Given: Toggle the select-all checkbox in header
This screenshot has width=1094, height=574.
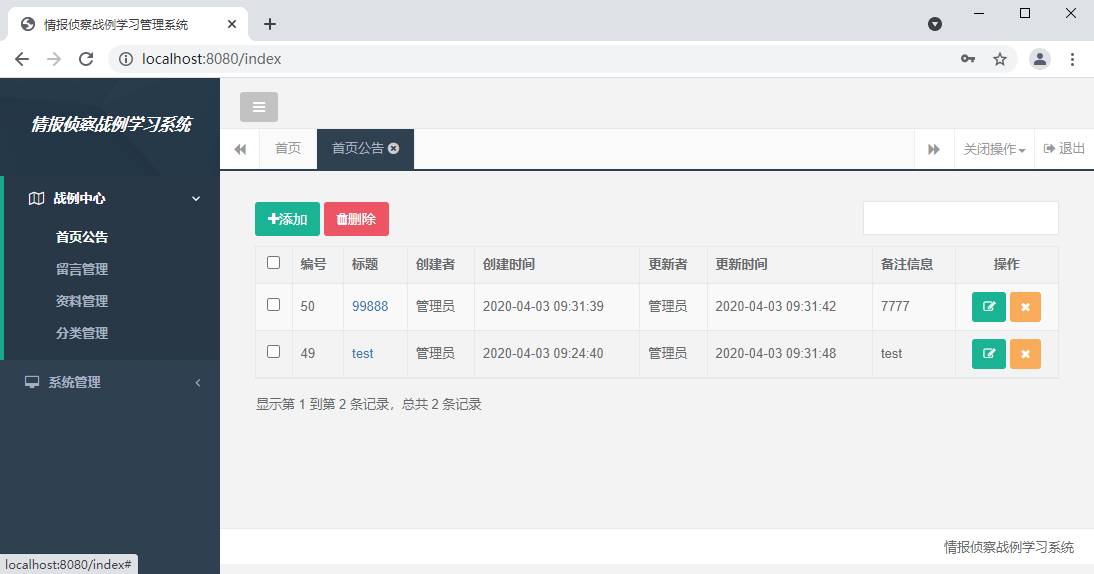Looking at the screenshot, I should (x=274, y=263).
